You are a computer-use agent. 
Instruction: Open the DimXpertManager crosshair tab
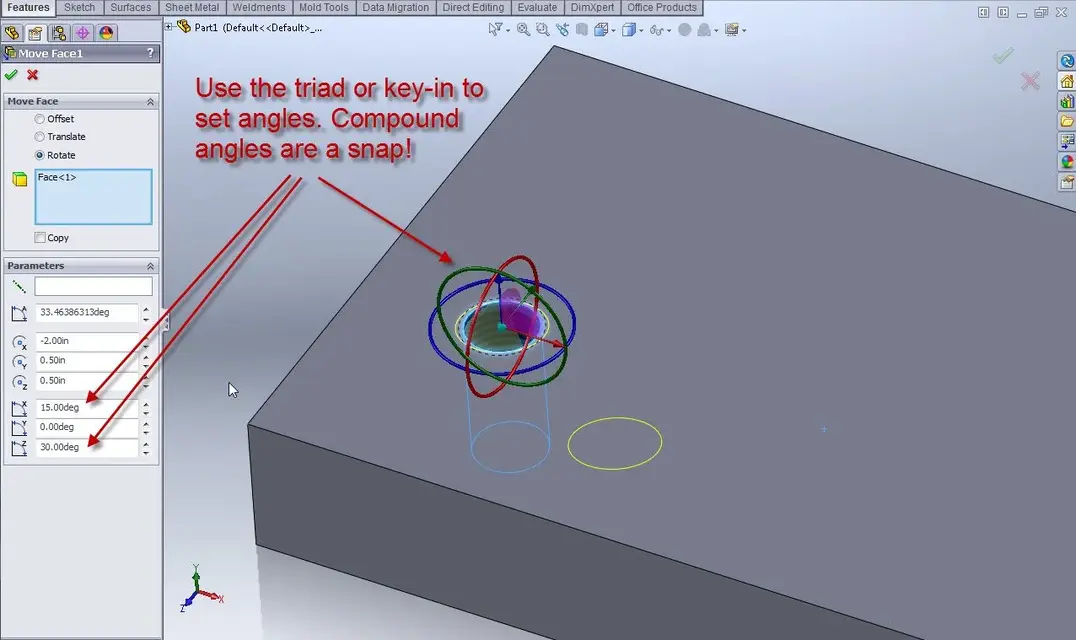82,32
